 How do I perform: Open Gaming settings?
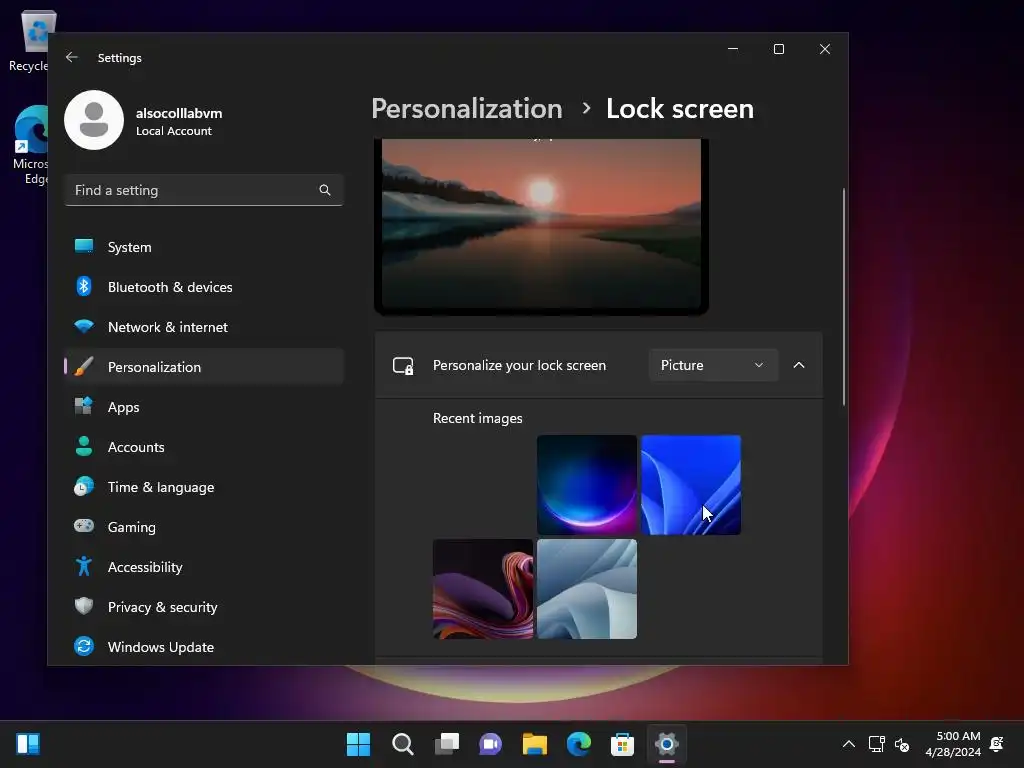tap(204, 526)
